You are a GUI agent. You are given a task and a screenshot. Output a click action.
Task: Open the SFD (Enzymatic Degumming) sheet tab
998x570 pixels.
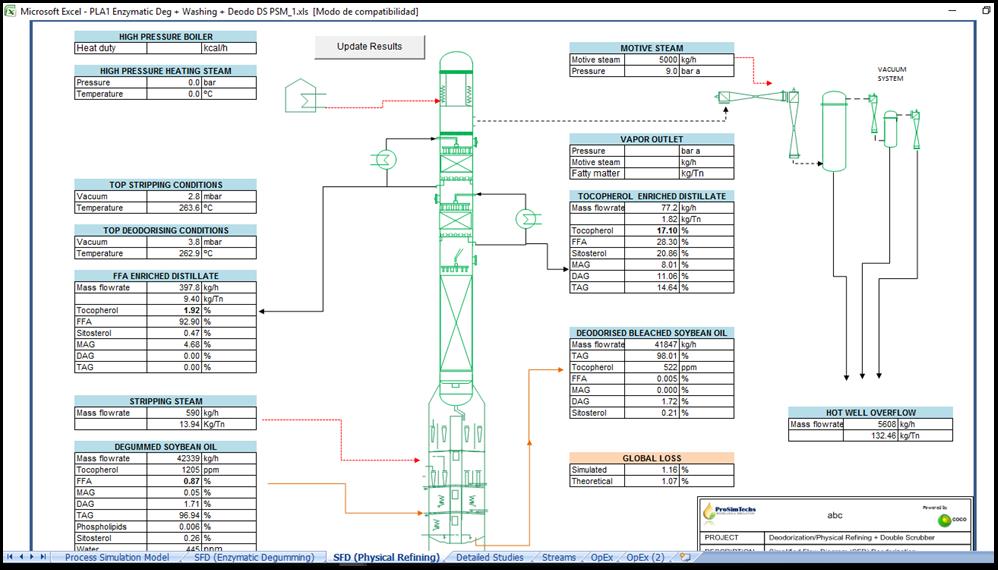[x=254, y=557]
